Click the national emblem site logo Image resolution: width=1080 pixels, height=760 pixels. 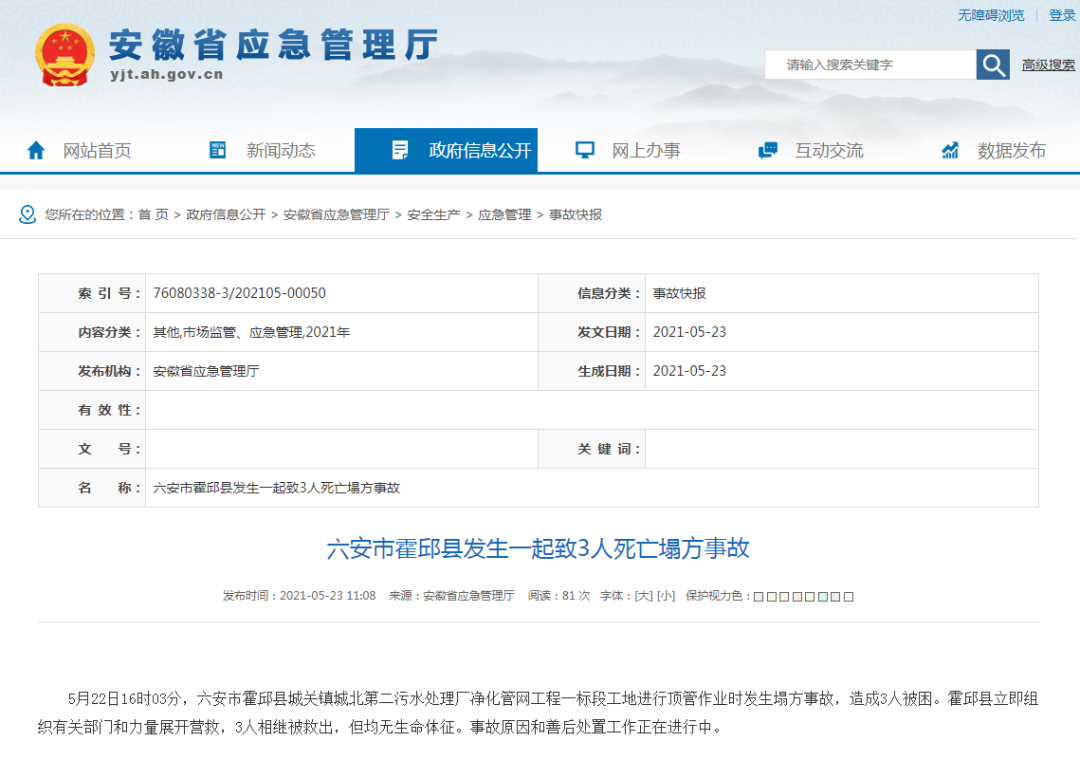(65, 55)
